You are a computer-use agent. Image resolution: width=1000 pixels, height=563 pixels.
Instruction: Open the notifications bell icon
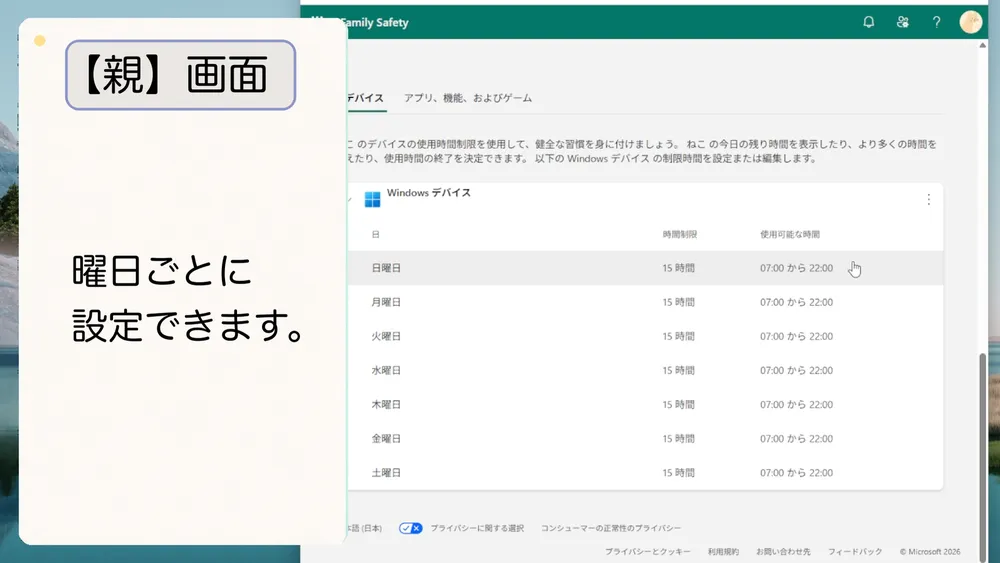click(x=869, y=22)
